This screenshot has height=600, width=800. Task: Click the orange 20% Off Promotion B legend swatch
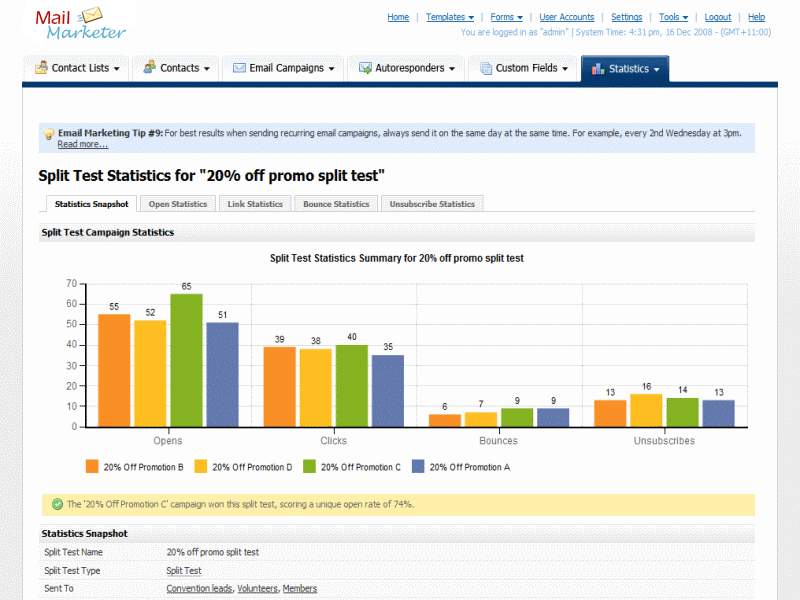pos(92,466)
